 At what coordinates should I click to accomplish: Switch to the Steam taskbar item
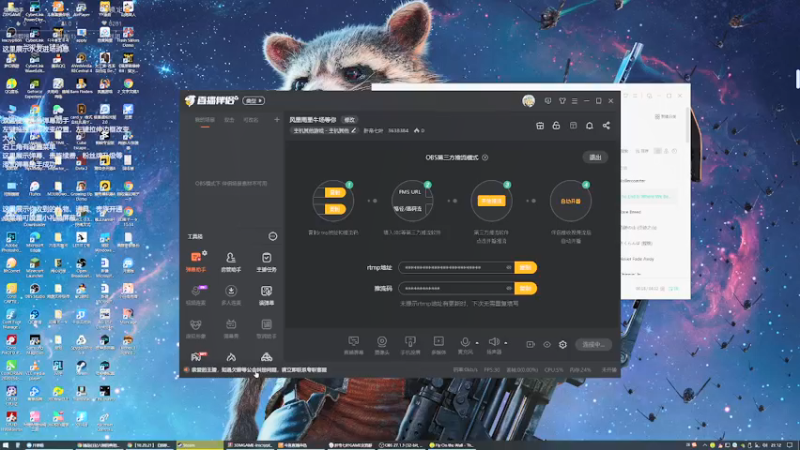[x=199, y=445]
